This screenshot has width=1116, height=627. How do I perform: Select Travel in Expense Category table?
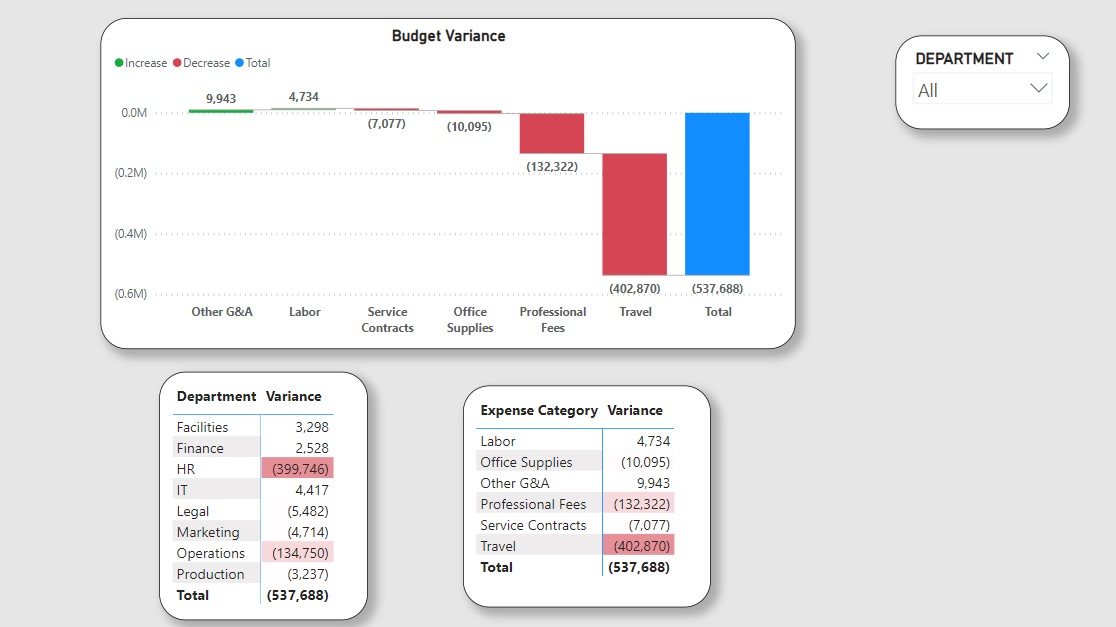575,546
